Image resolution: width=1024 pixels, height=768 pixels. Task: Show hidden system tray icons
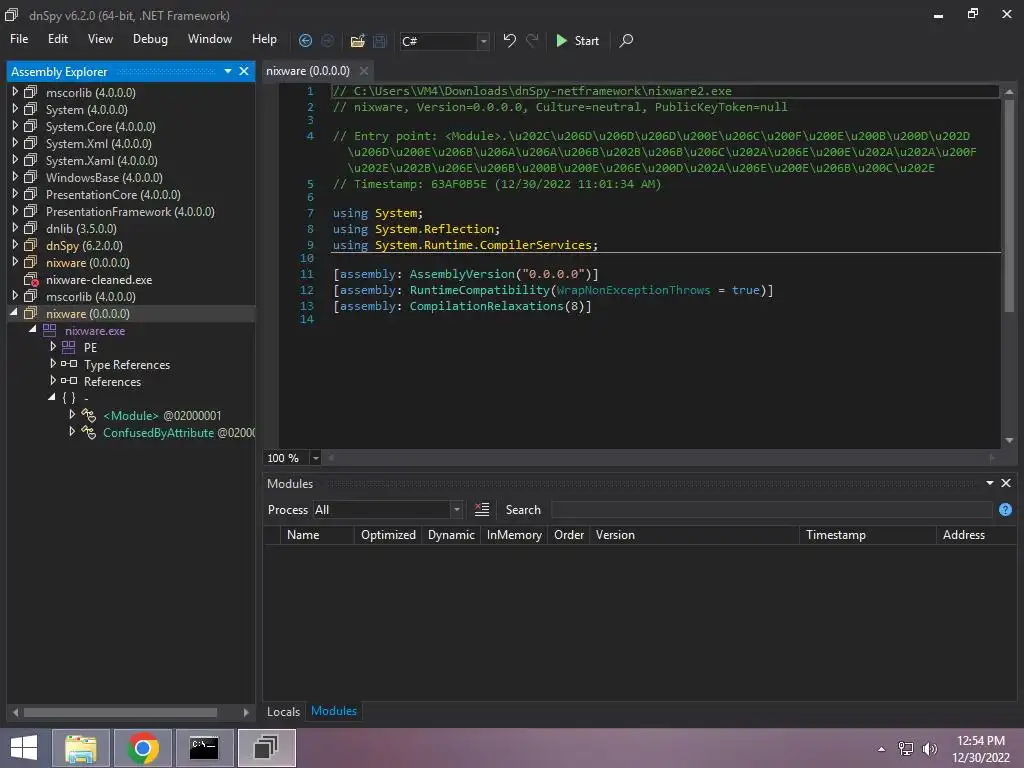click(882, 749)
